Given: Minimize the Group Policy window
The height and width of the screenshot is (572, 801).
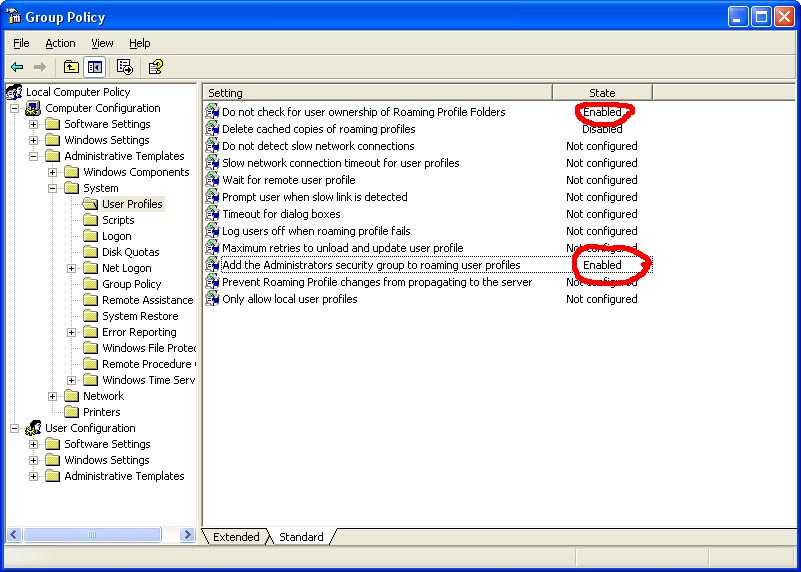Looking at the screenshot, I should pyautogui.click(x=738, y=17).
